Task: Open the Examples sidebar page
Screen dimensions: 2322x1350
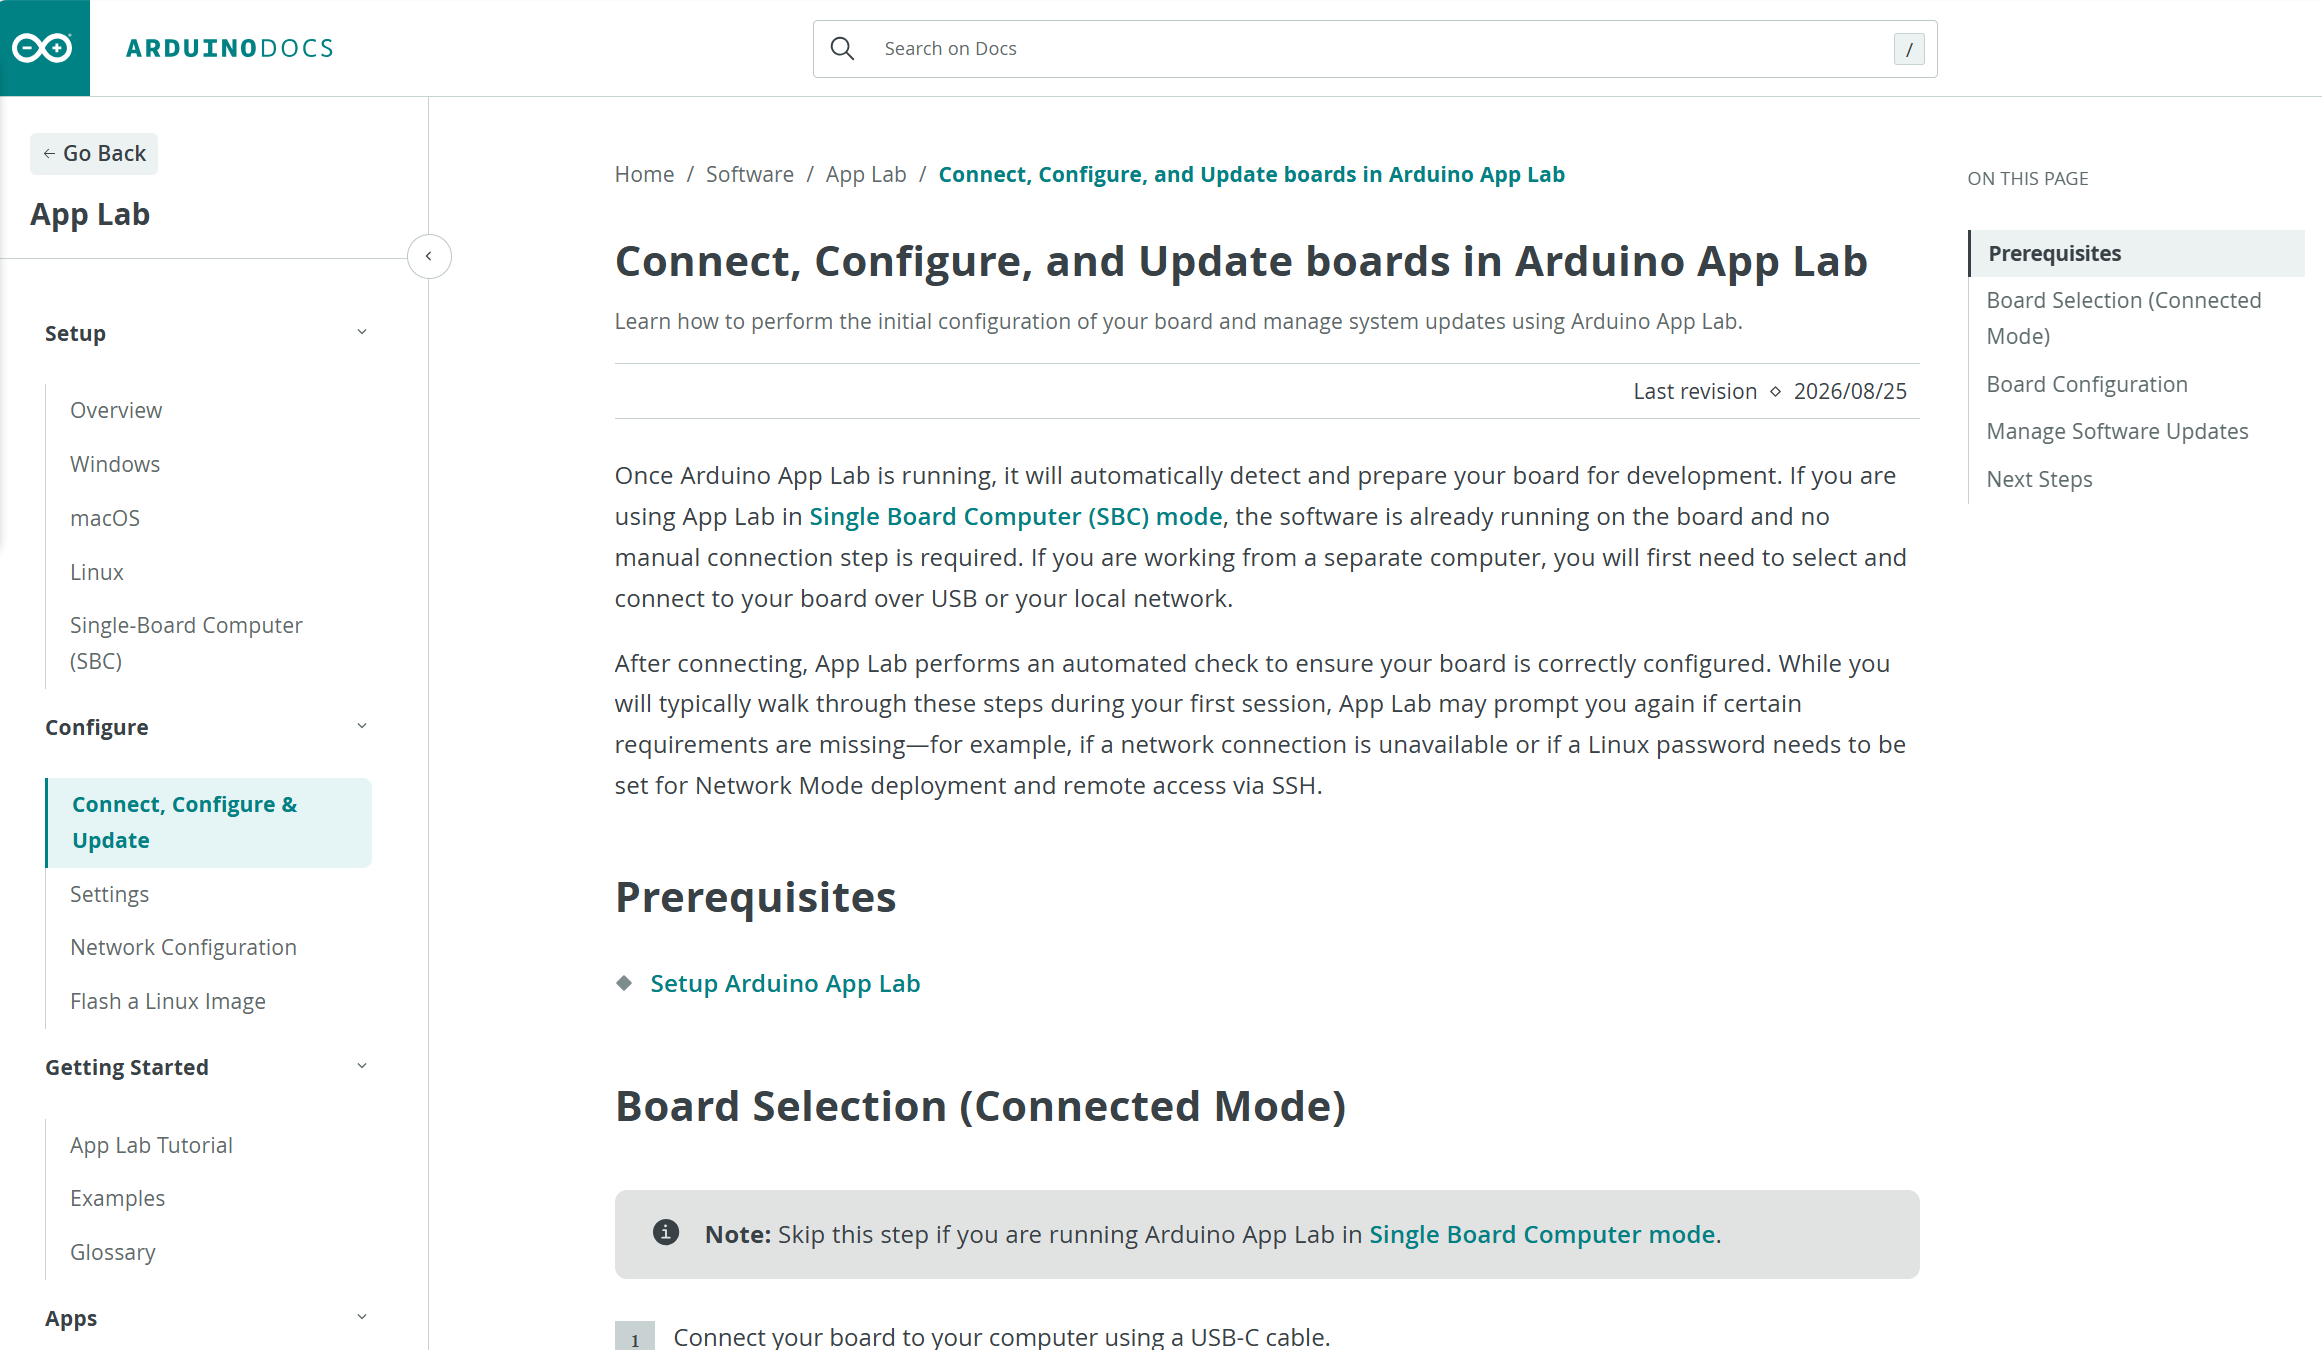Action: point(117,1198)
